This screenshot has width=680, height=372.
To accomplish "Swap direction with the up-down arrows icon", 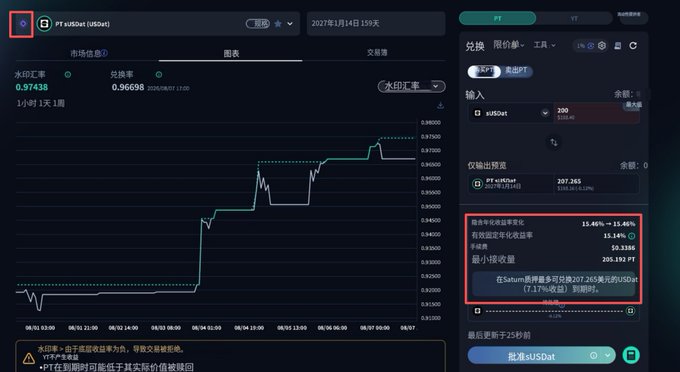I will tap(554, 143).
